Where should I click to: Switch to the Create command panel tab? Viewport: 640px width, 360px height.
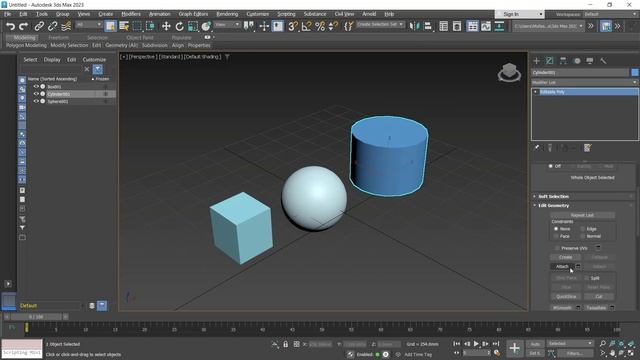coord(536,61)
